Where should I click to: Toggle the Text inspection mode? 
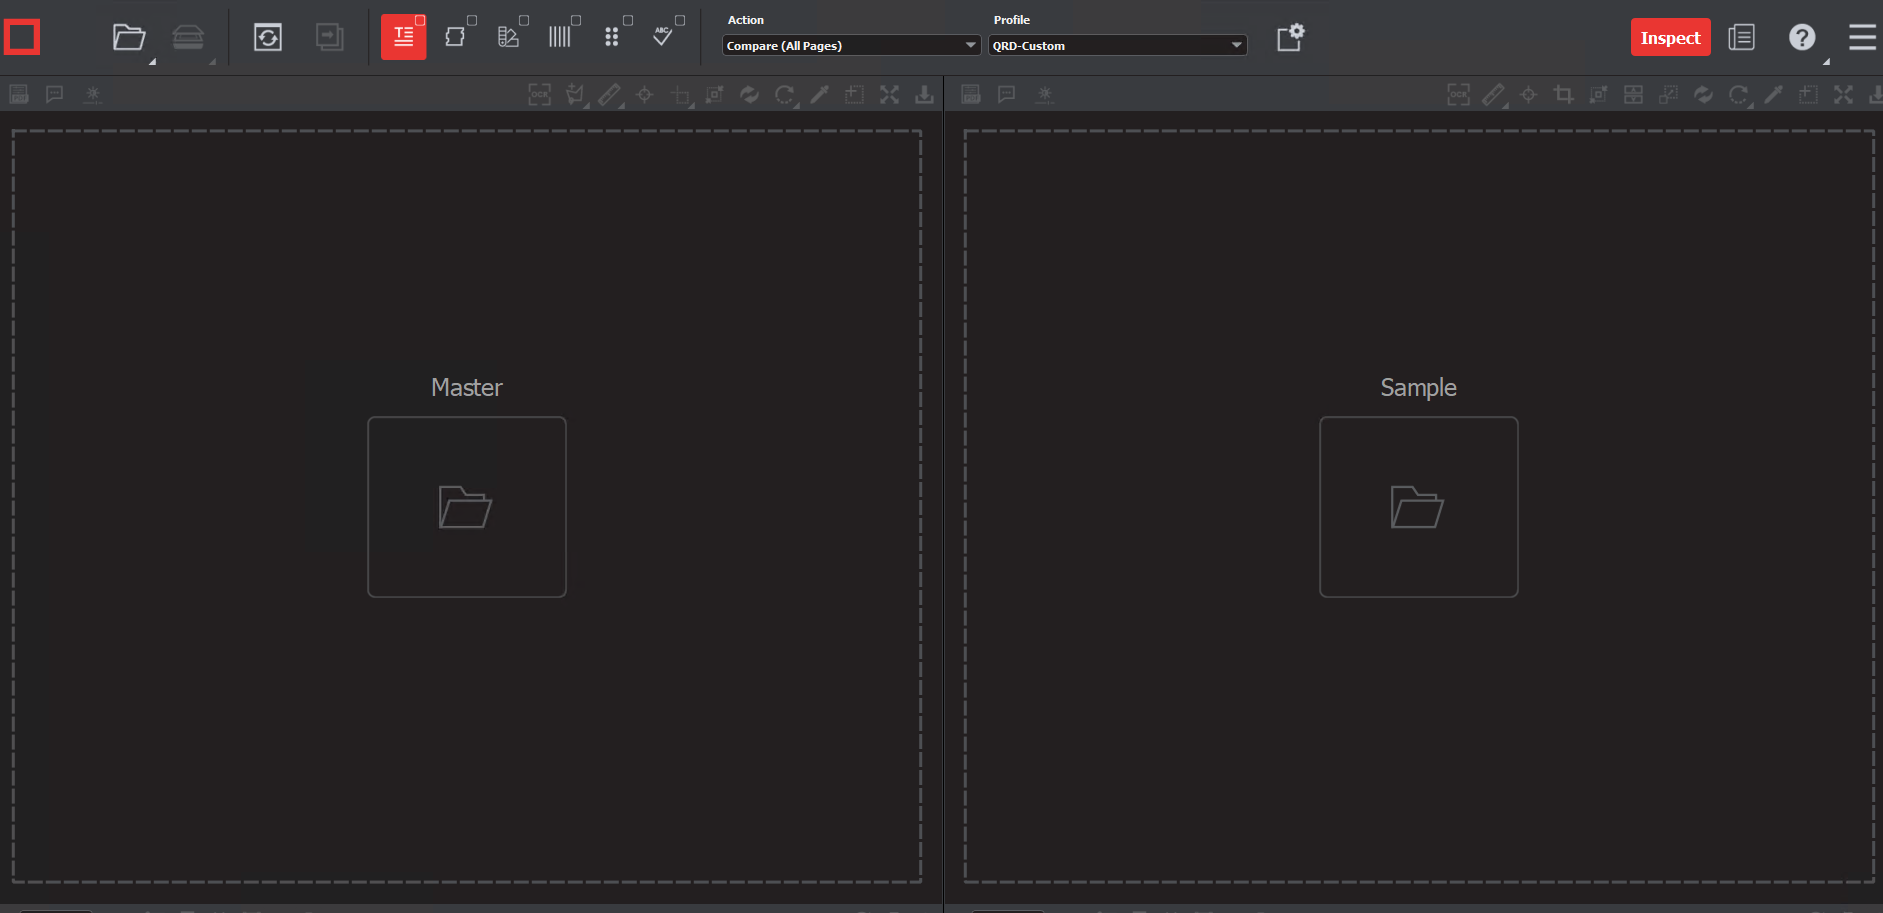(403, 38)
